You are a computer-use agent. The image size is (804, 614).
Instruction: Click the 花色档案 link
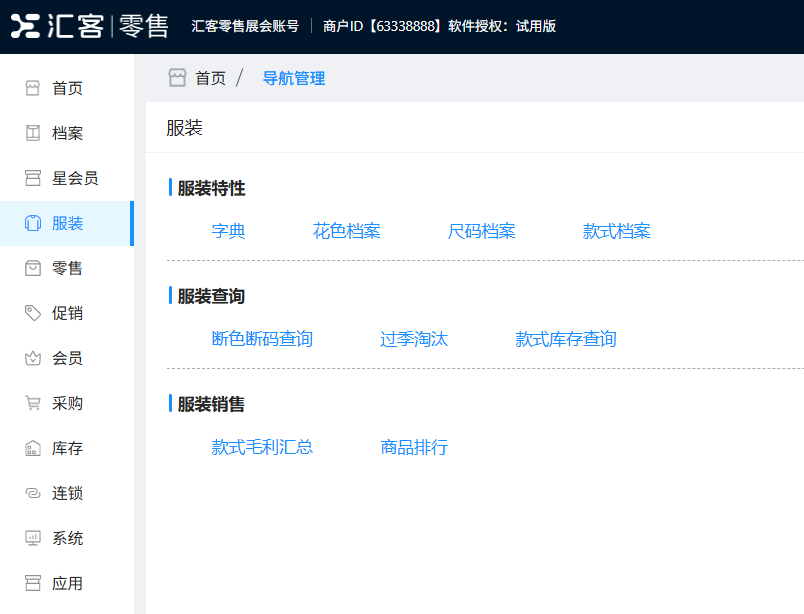point(347,230)
